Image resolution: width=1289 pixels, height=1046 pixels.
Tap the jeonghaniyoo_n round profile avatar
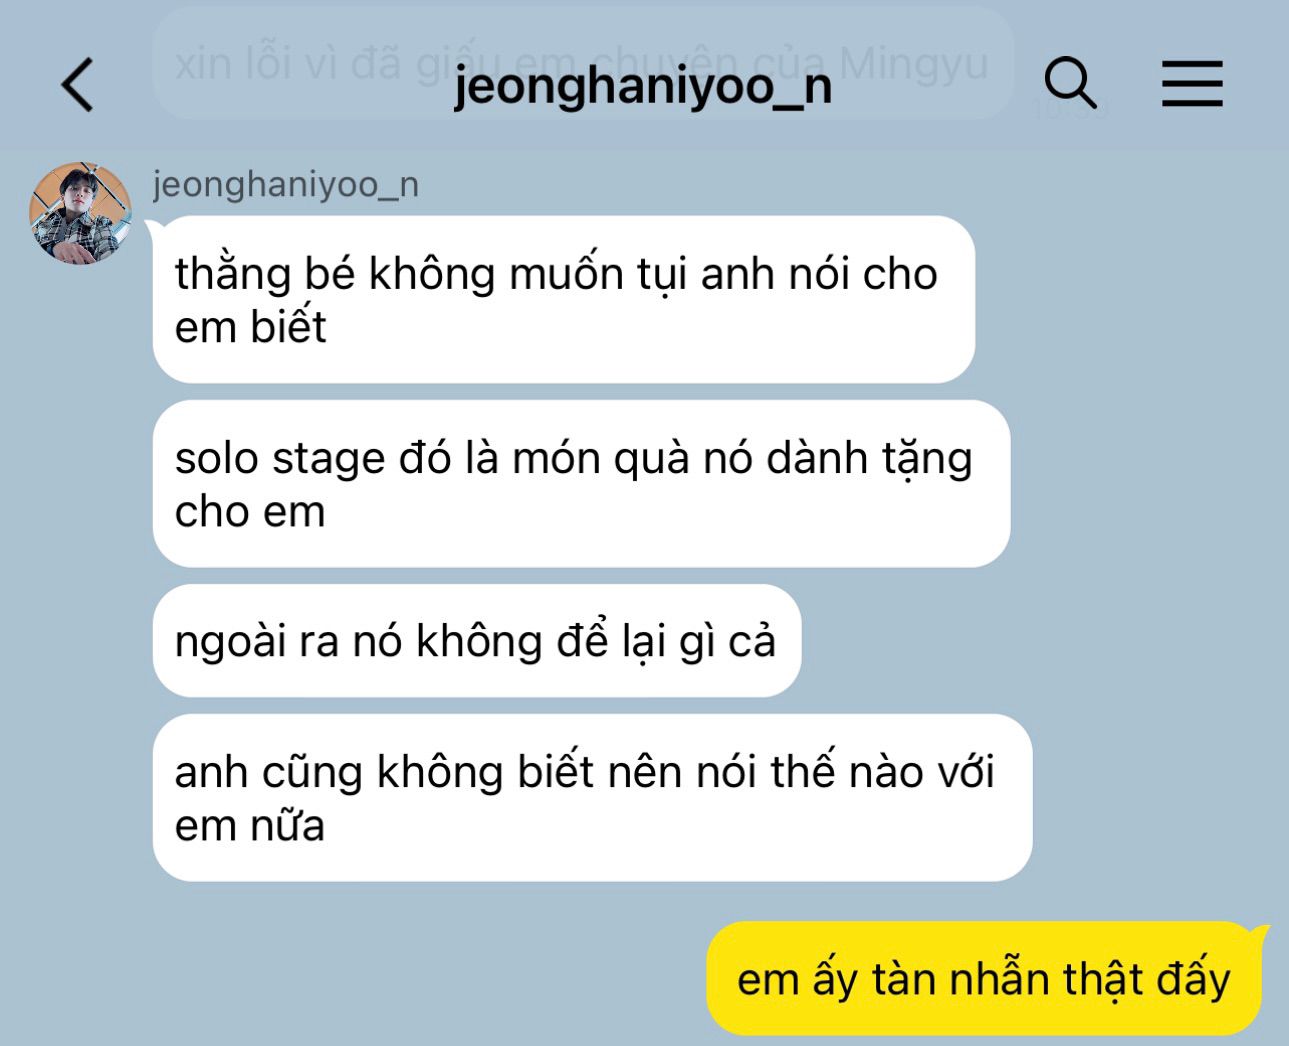coord(81,213)
